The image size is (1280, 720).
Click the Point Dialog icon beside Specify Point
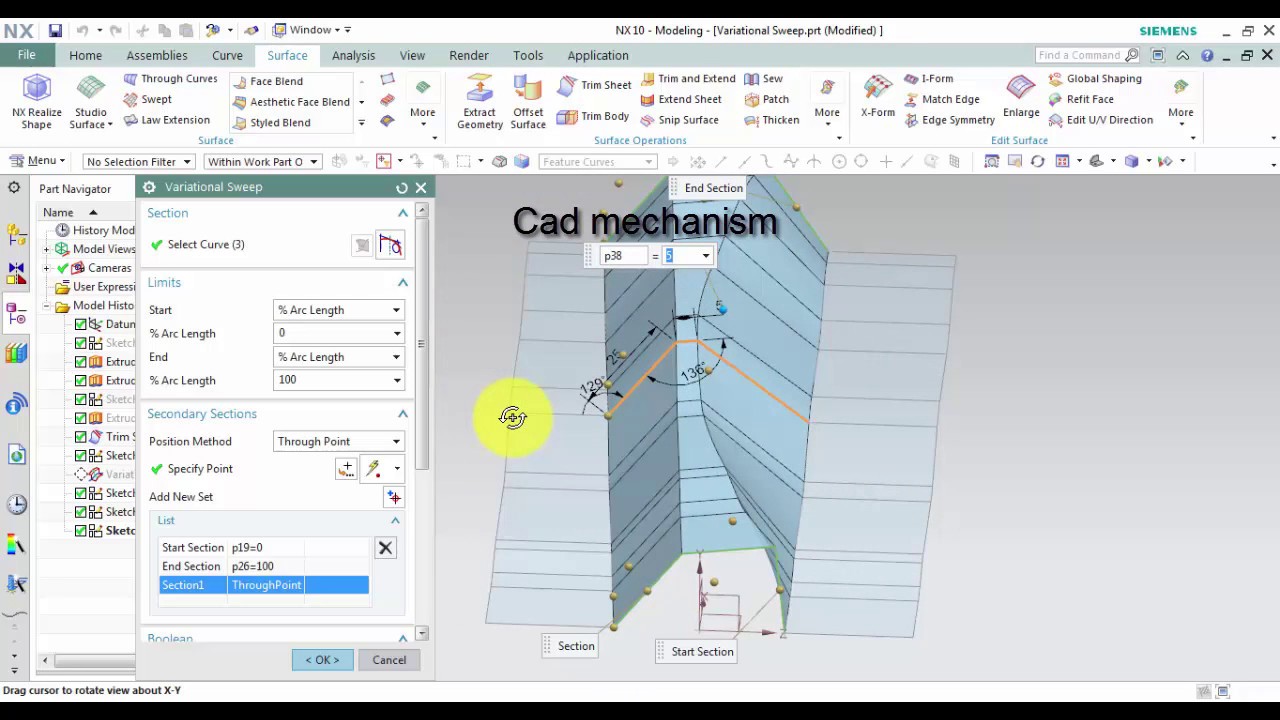346,468
